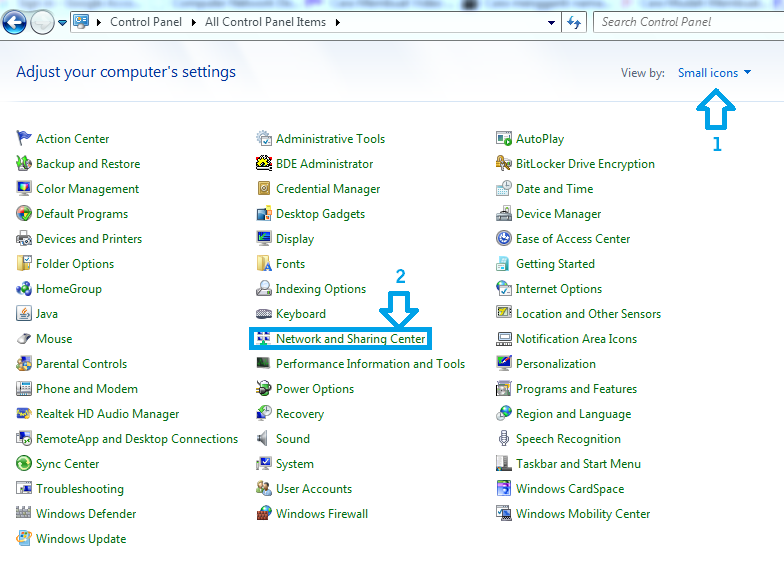Click the Region and Language globe icon
This screenshot has height=564, width=784.
(504, 413)
